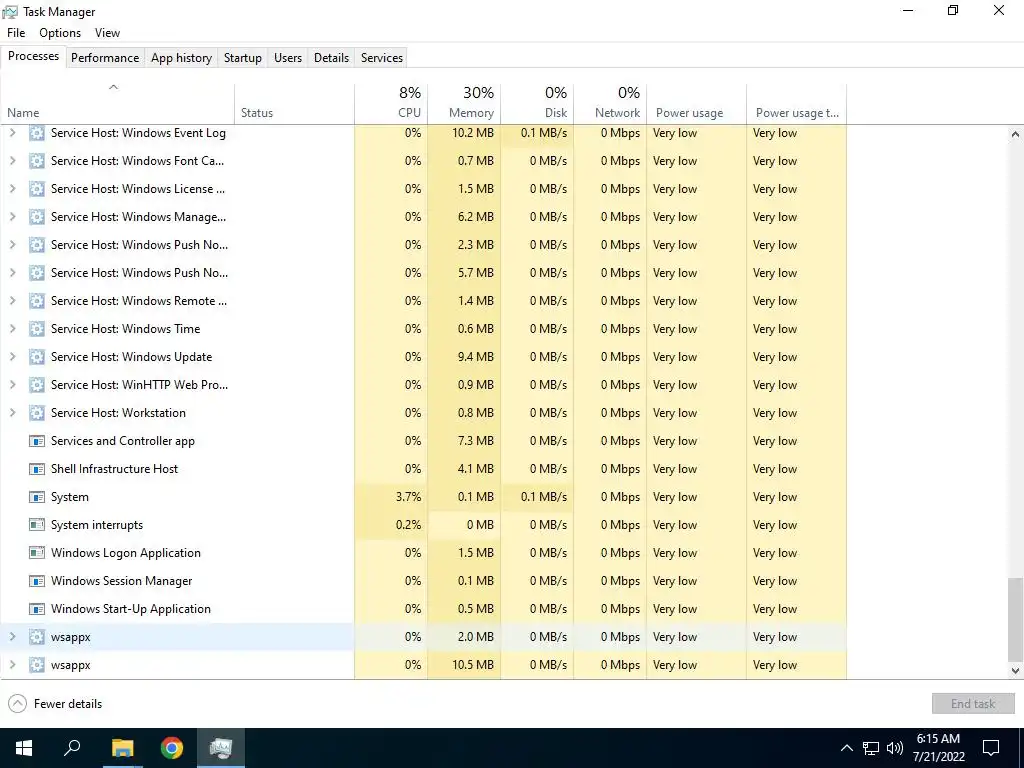The width and height of the screenshot is (1024, 768).
Task: Open the network tray icon
Action: pyautogui.click(x=871, y=748)
